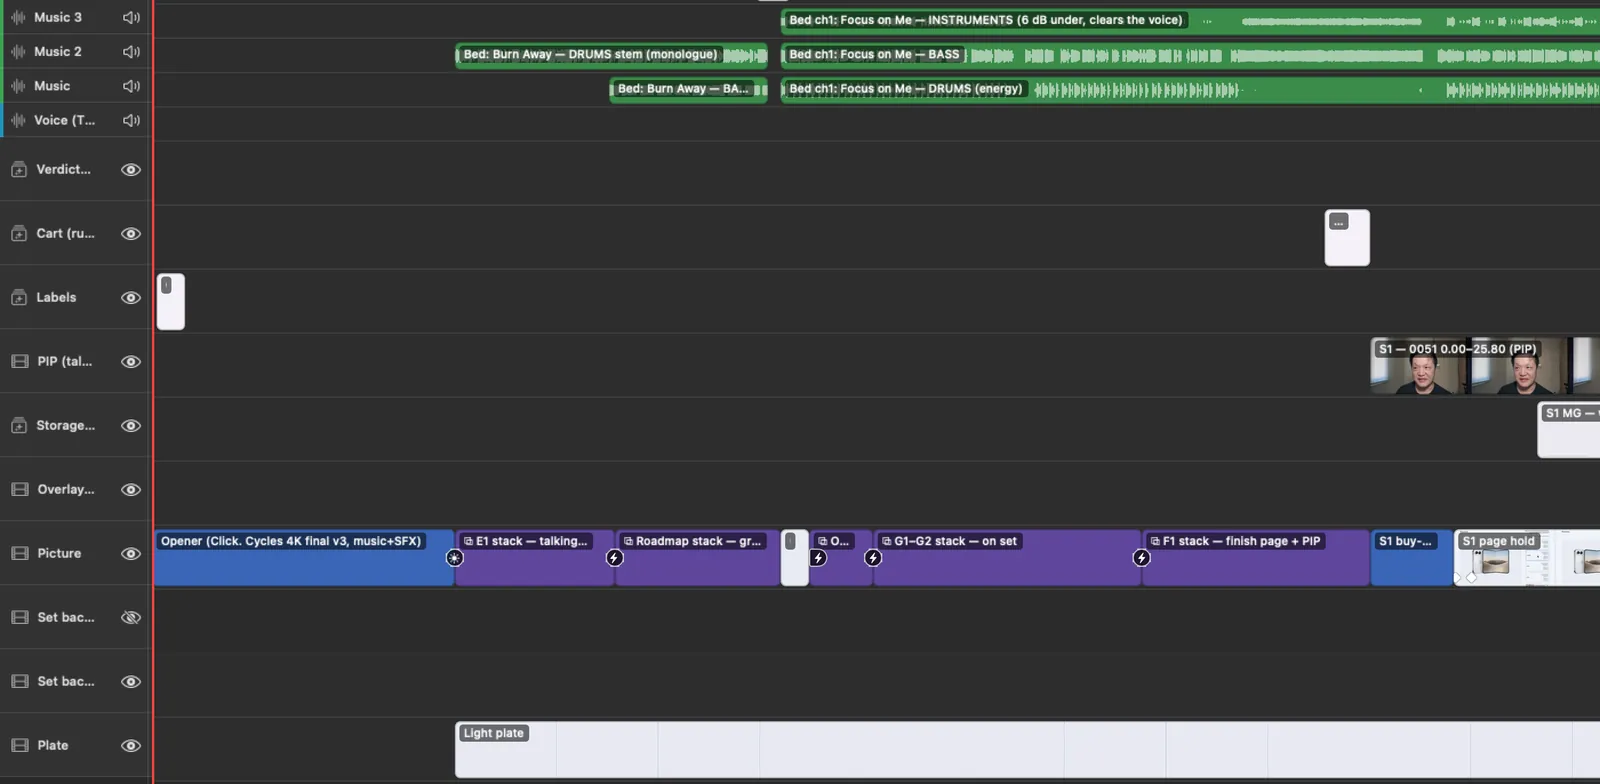Screen dimensions: 1600x784
Task: Select the S1 — 0051 PIP video clip
Action: pyautogui.click(x=1485, y=366)
